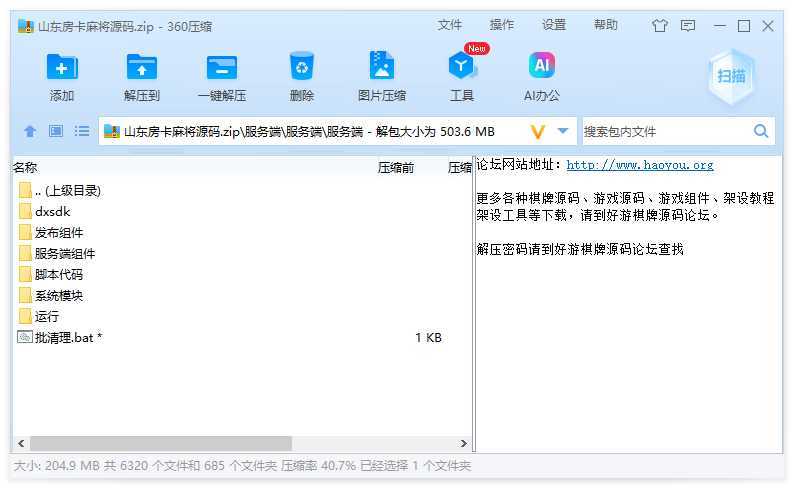Viewport: 794px width, 488px height.
Task: Minimize the 360压缩 window
Action: pos(720,26)
